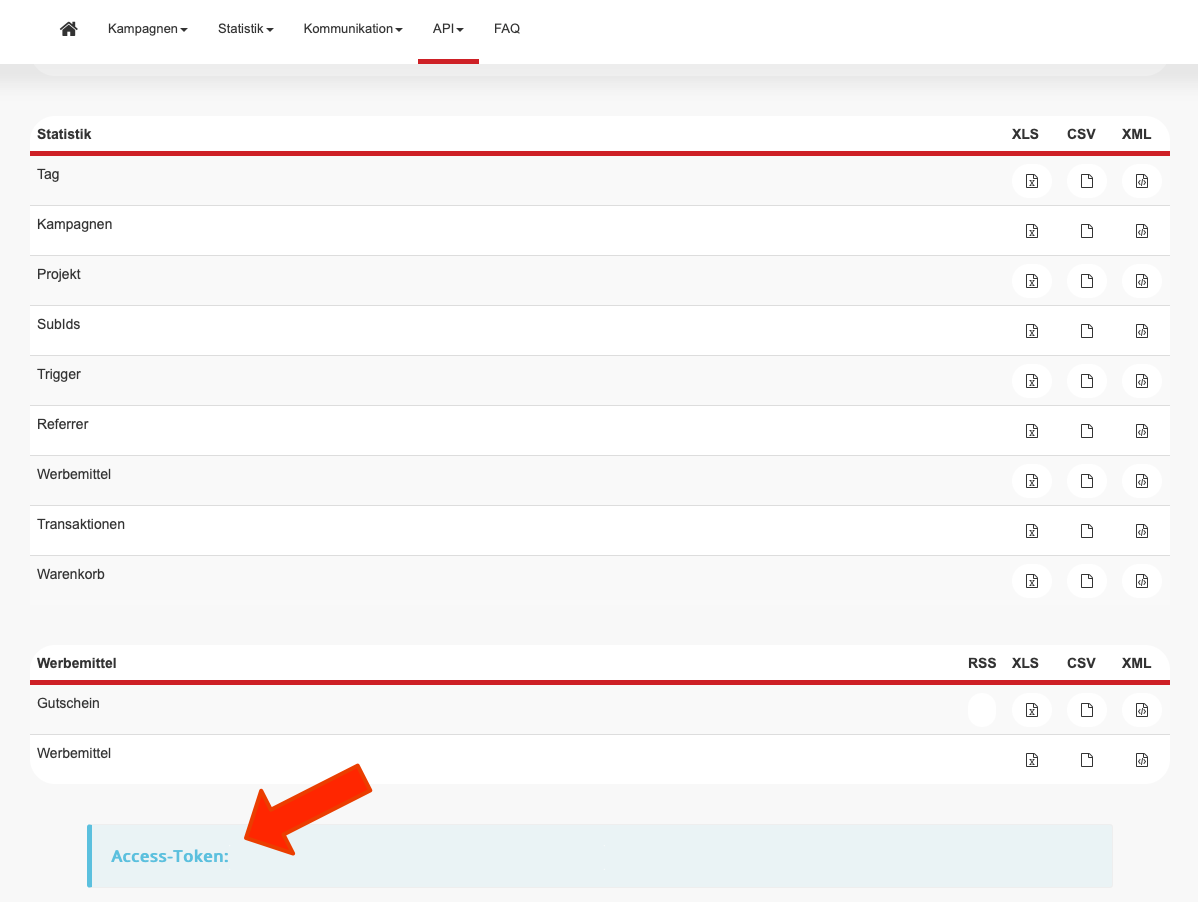This screenshot has height=902, width=1198.
Task: Export Warenkorb statistics as CSV
Action: pos(1086,581)
